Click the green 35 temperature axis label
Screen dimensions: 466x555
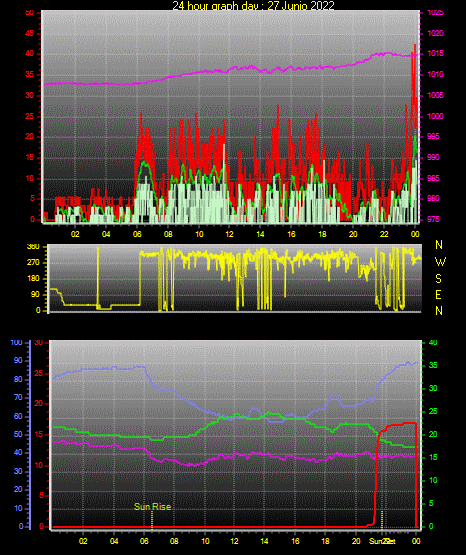coord(433,366)
